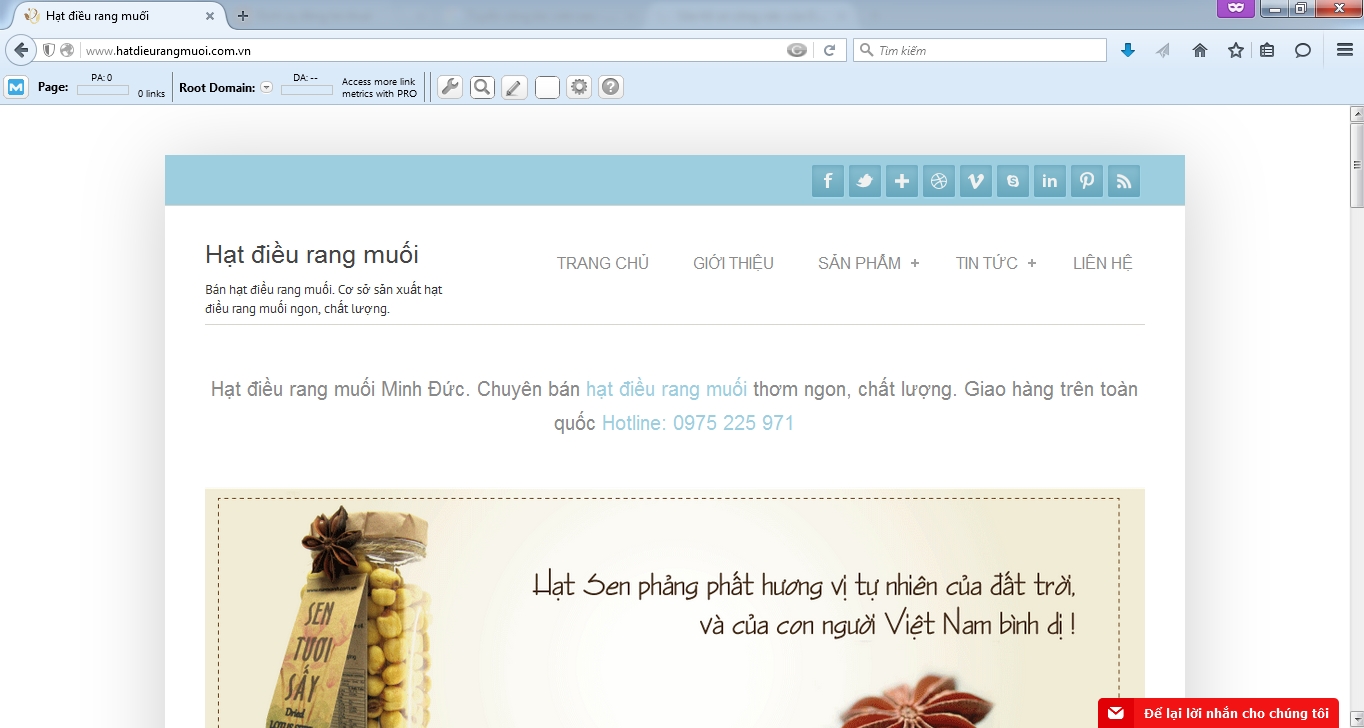Click the private browsing mask icon
Screen dimensions: 1364x728
[x=1236, y=8]
